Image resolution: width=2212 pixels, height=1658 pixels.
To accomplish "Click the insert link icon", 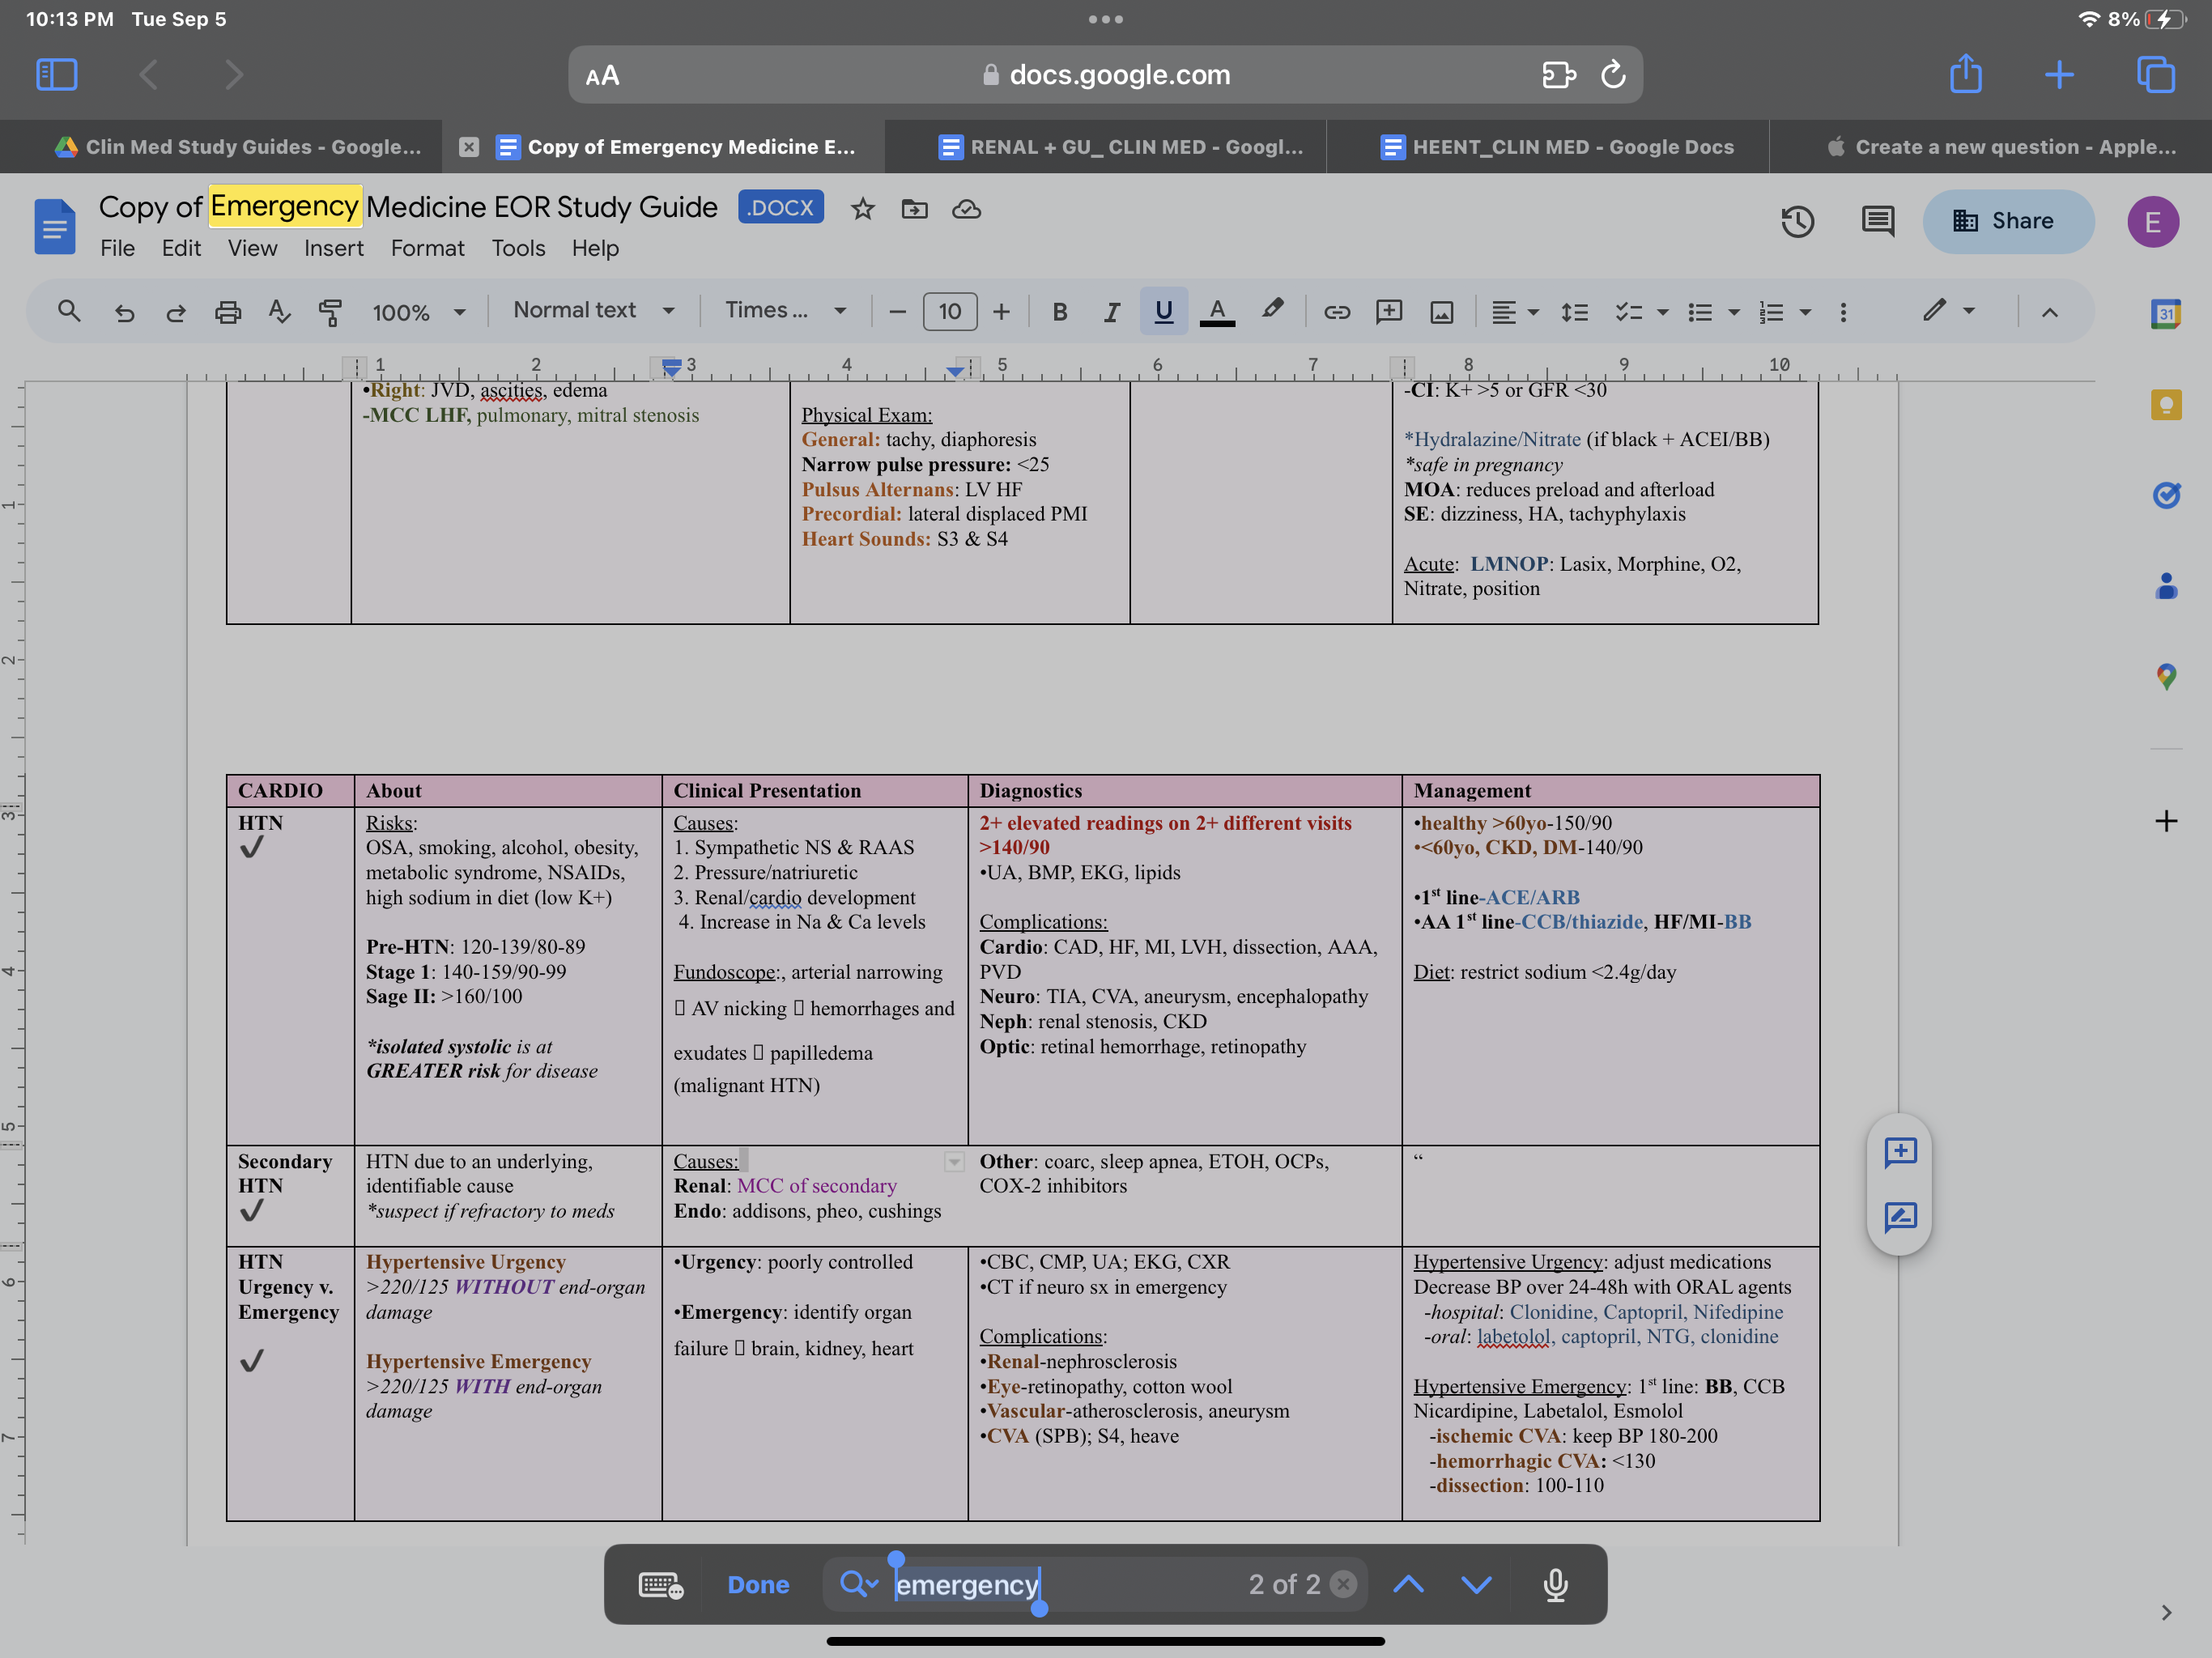I will (1337, 312).
